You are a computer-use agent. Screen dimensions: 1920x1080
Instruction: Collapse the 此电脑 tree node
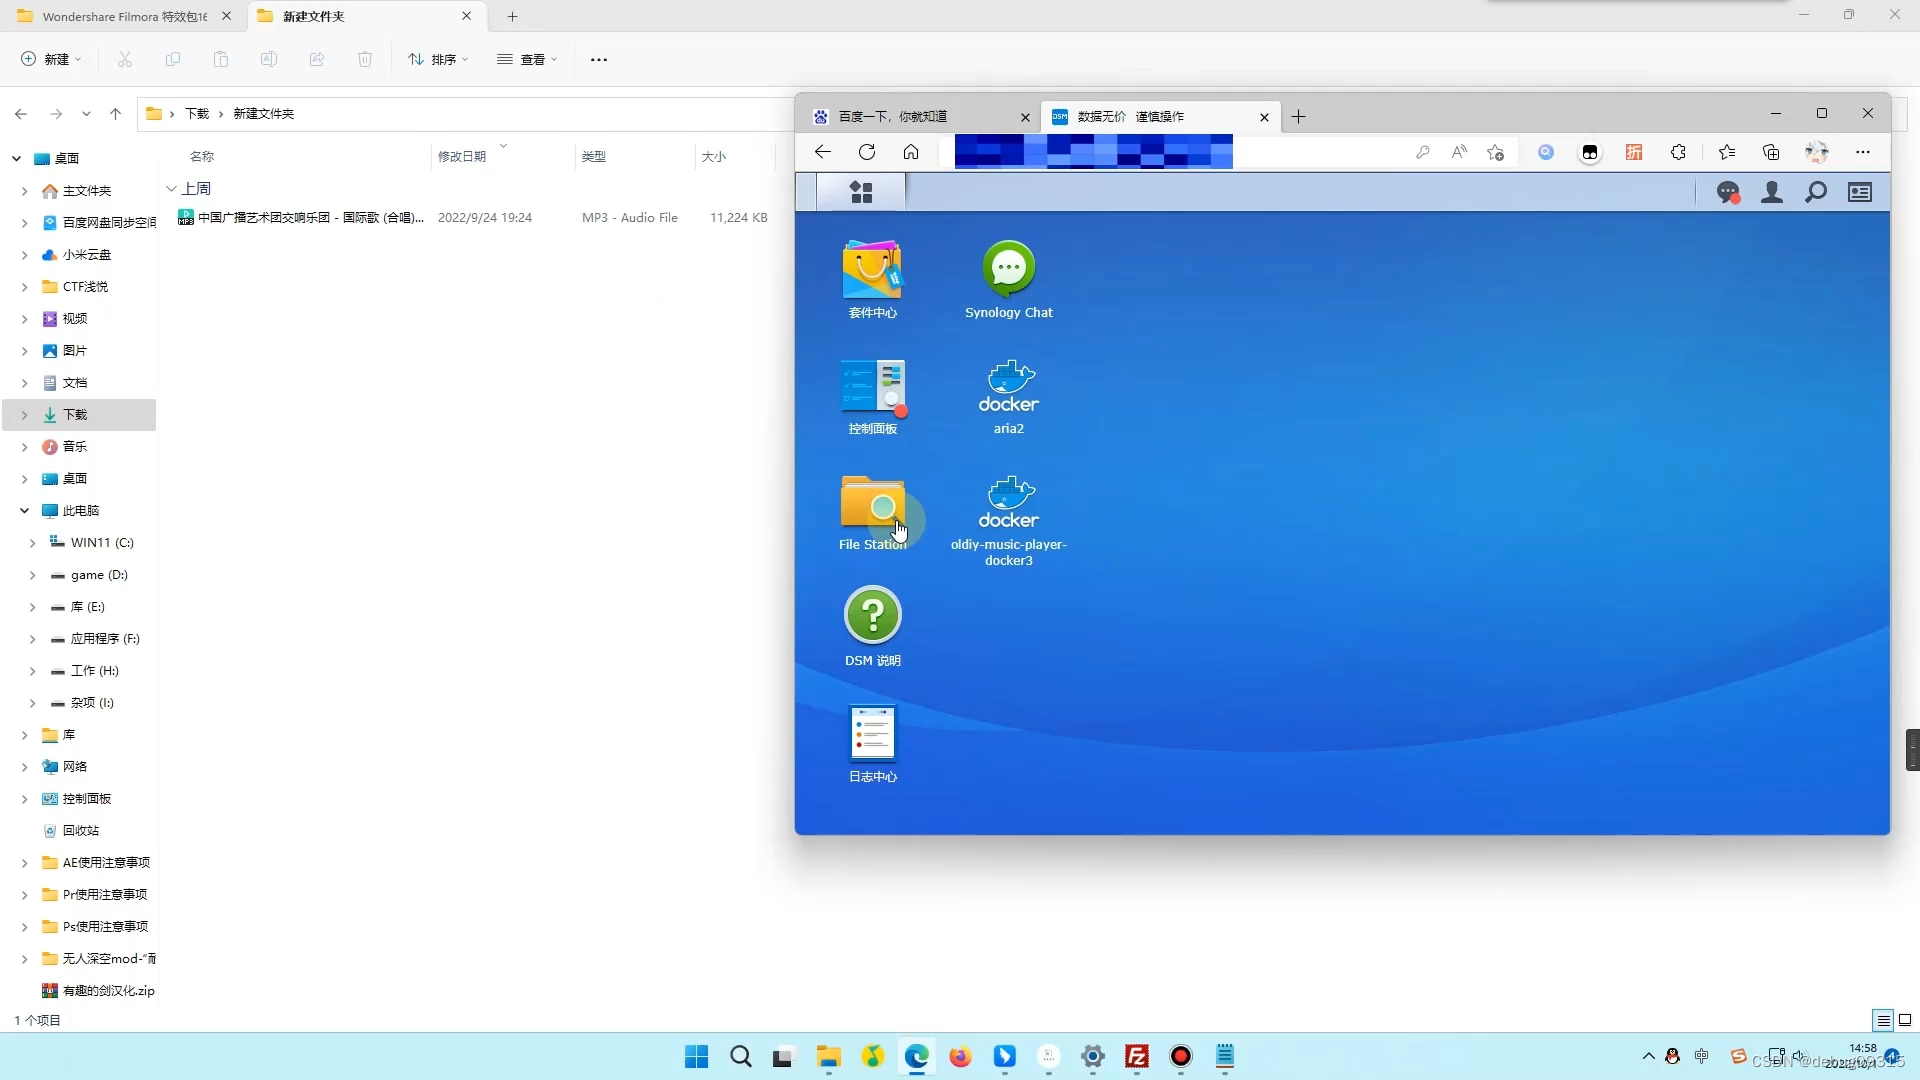click(24, 511)
